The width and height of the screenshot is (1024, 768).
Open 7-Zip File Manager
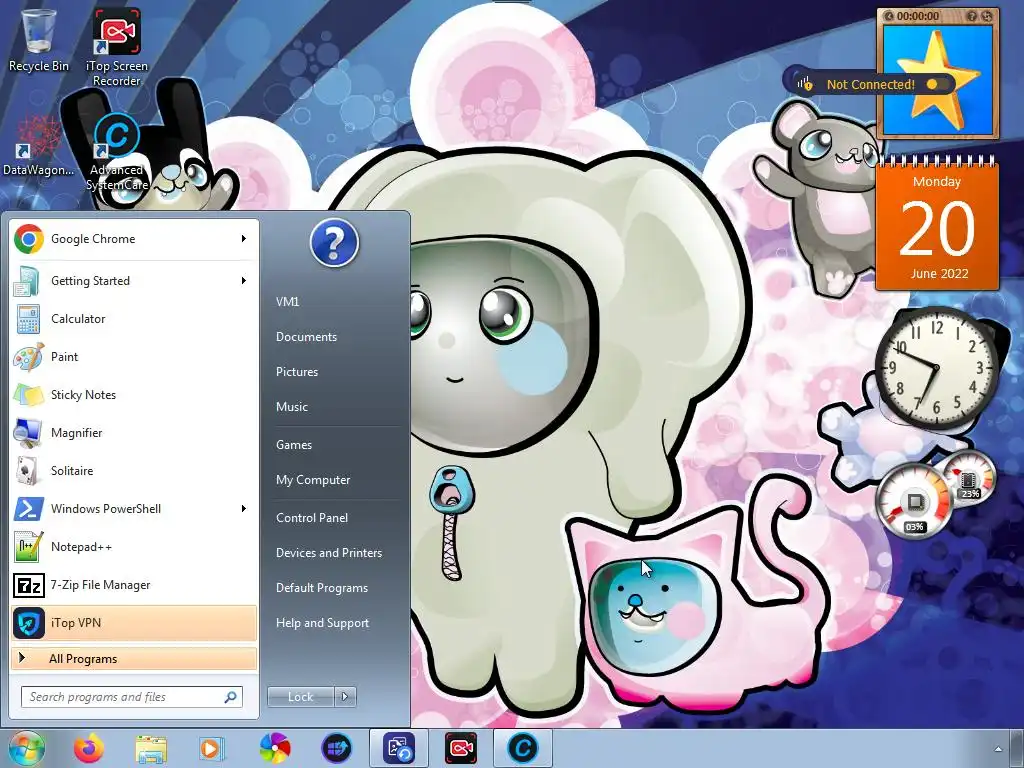point(134,584)
